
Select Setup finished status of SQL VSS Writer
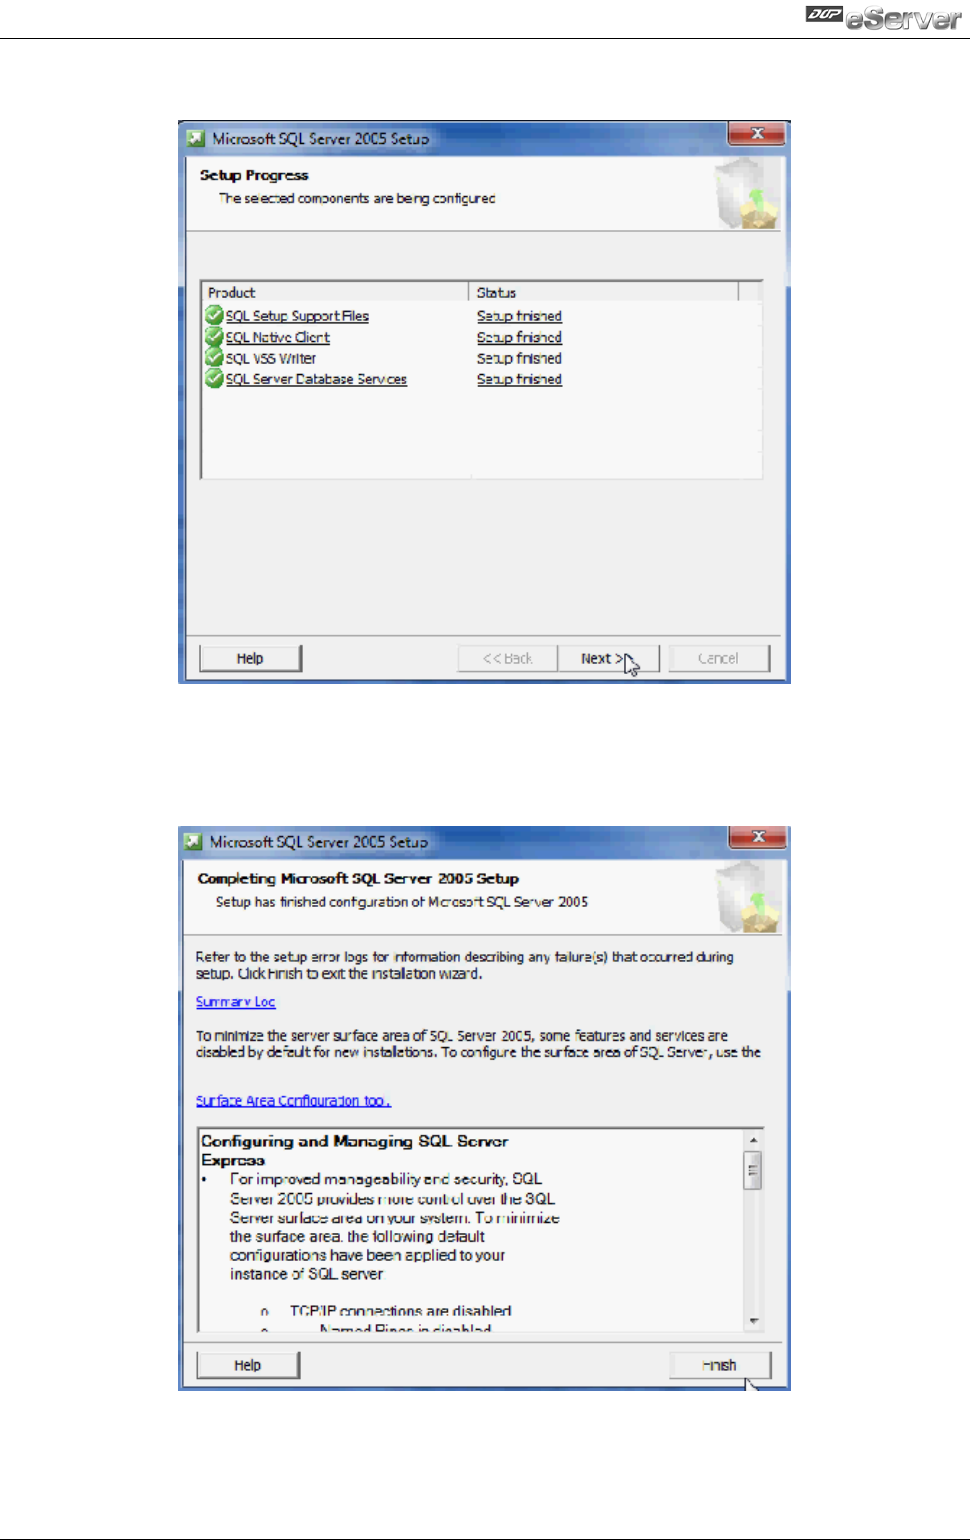pyautogui.click(x=519, y=358)
